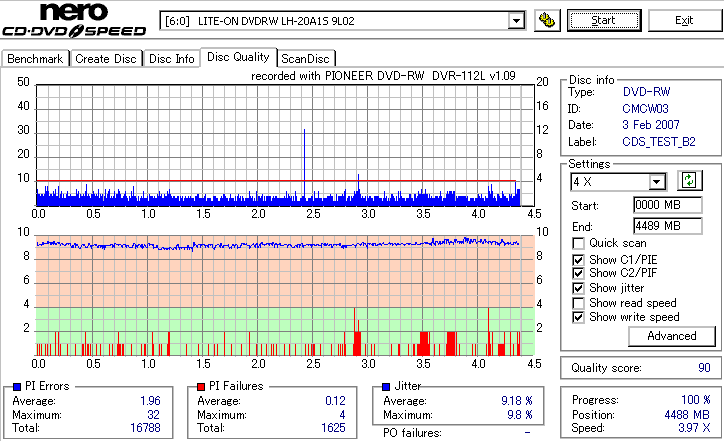Enable the Quick scan checkbox
Screen dimensions: 724x441
click(x=578, y=243)
